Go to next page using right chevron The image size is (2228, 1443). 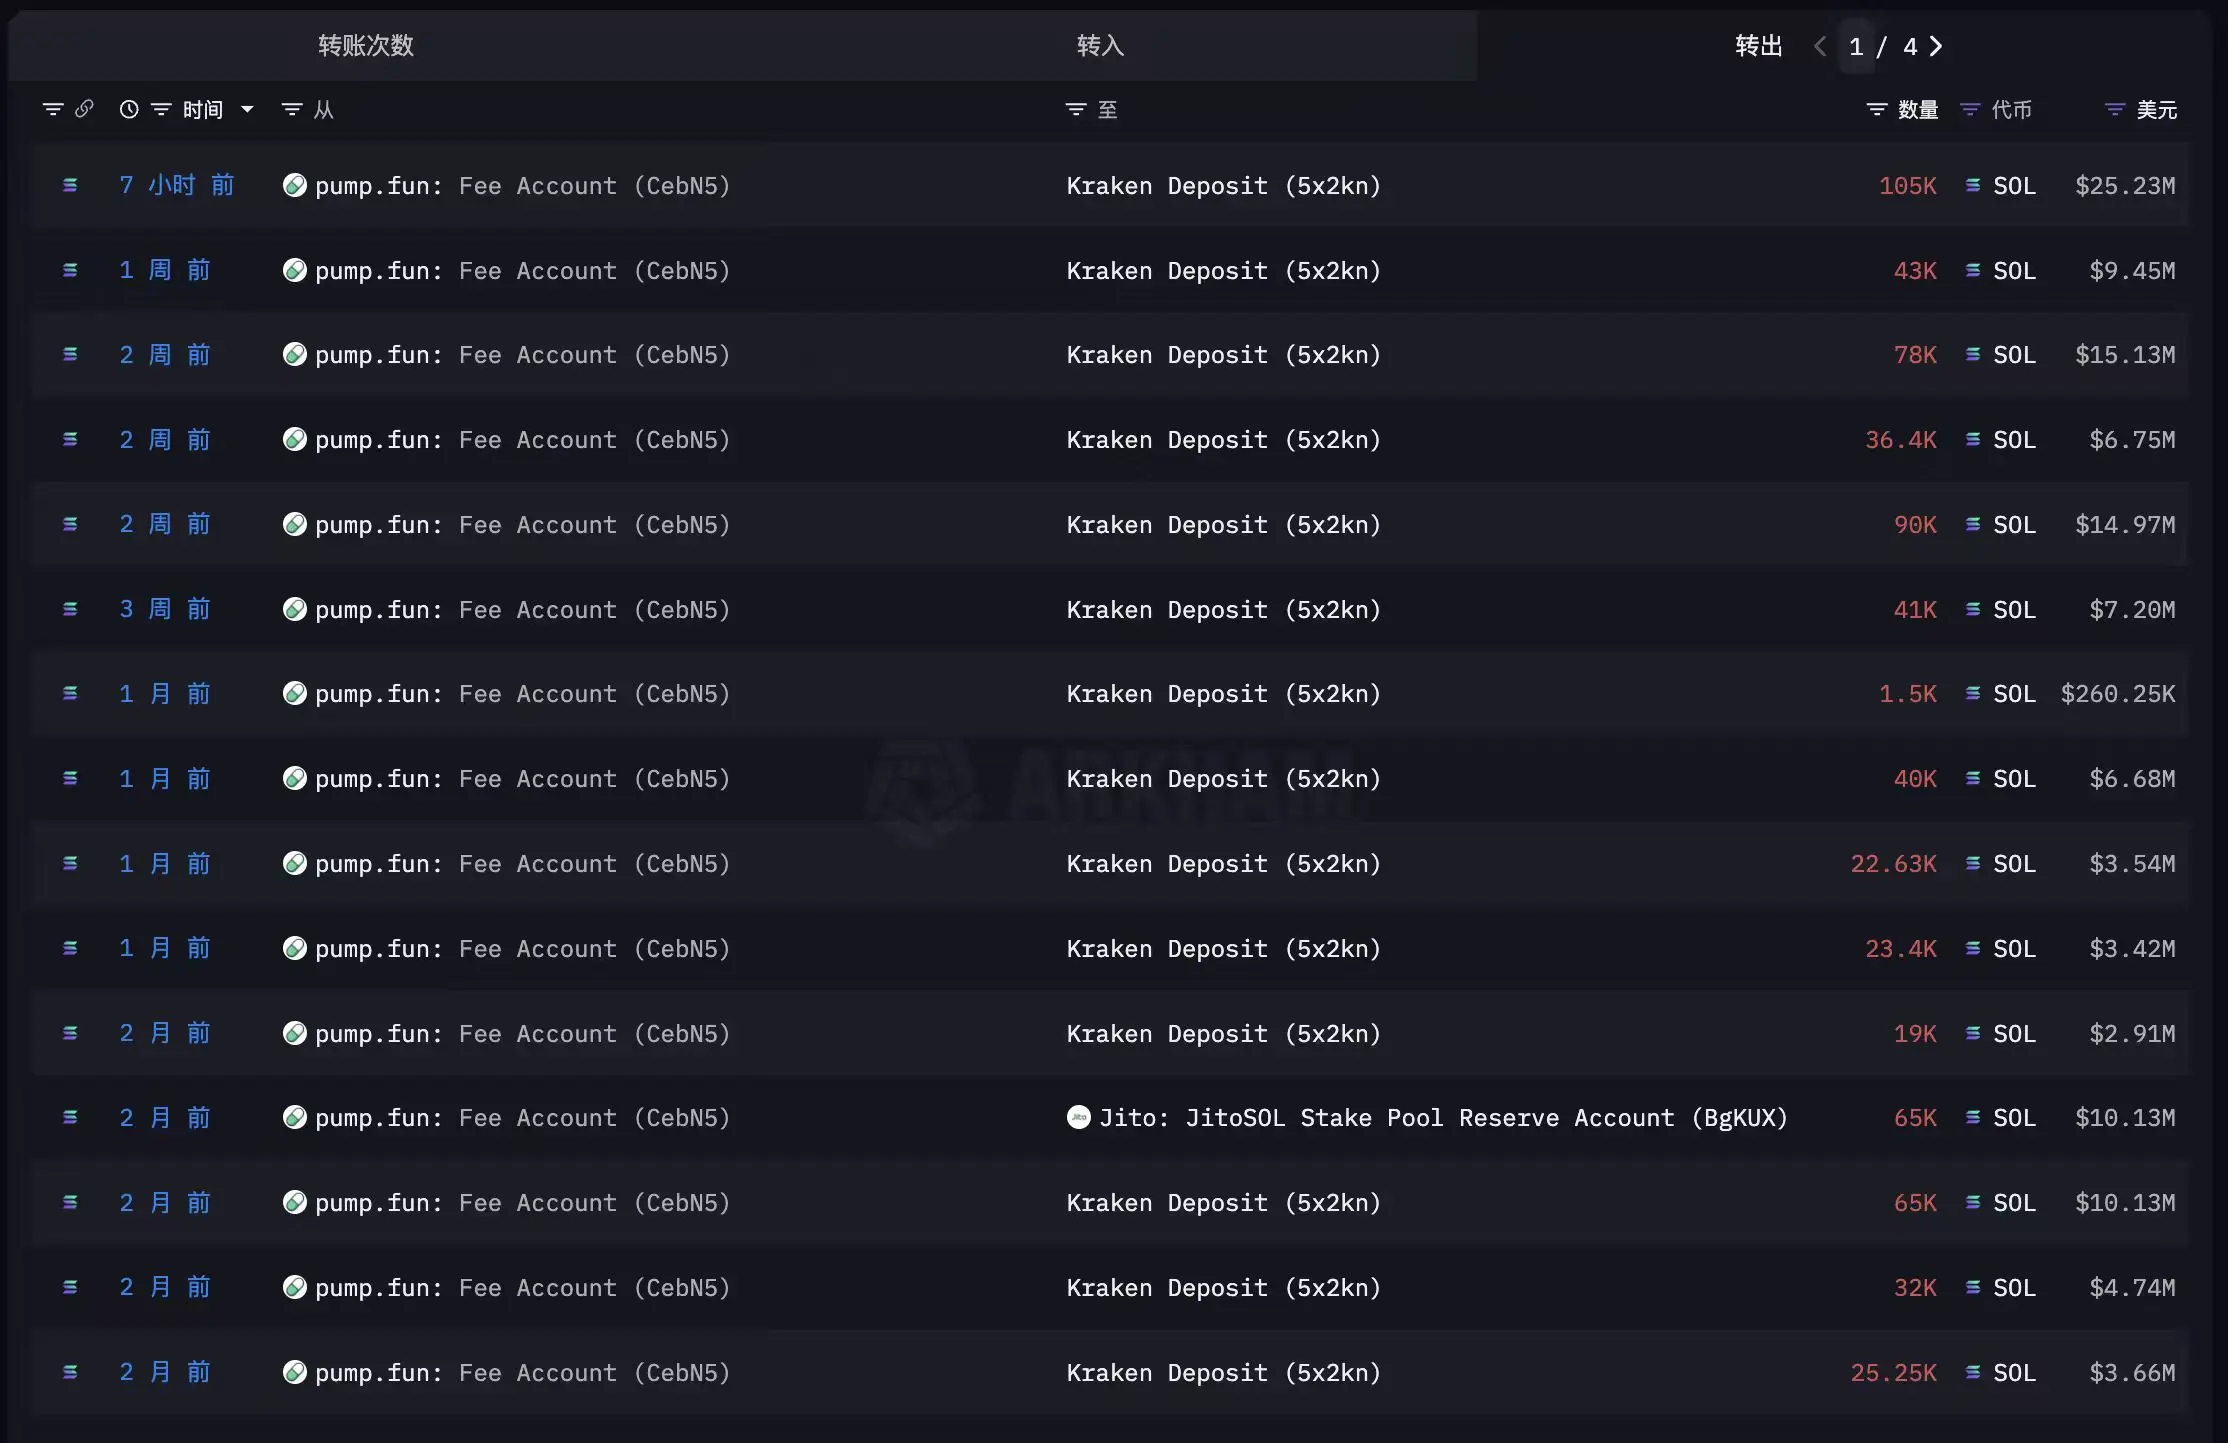click(x=1936, y=46)
